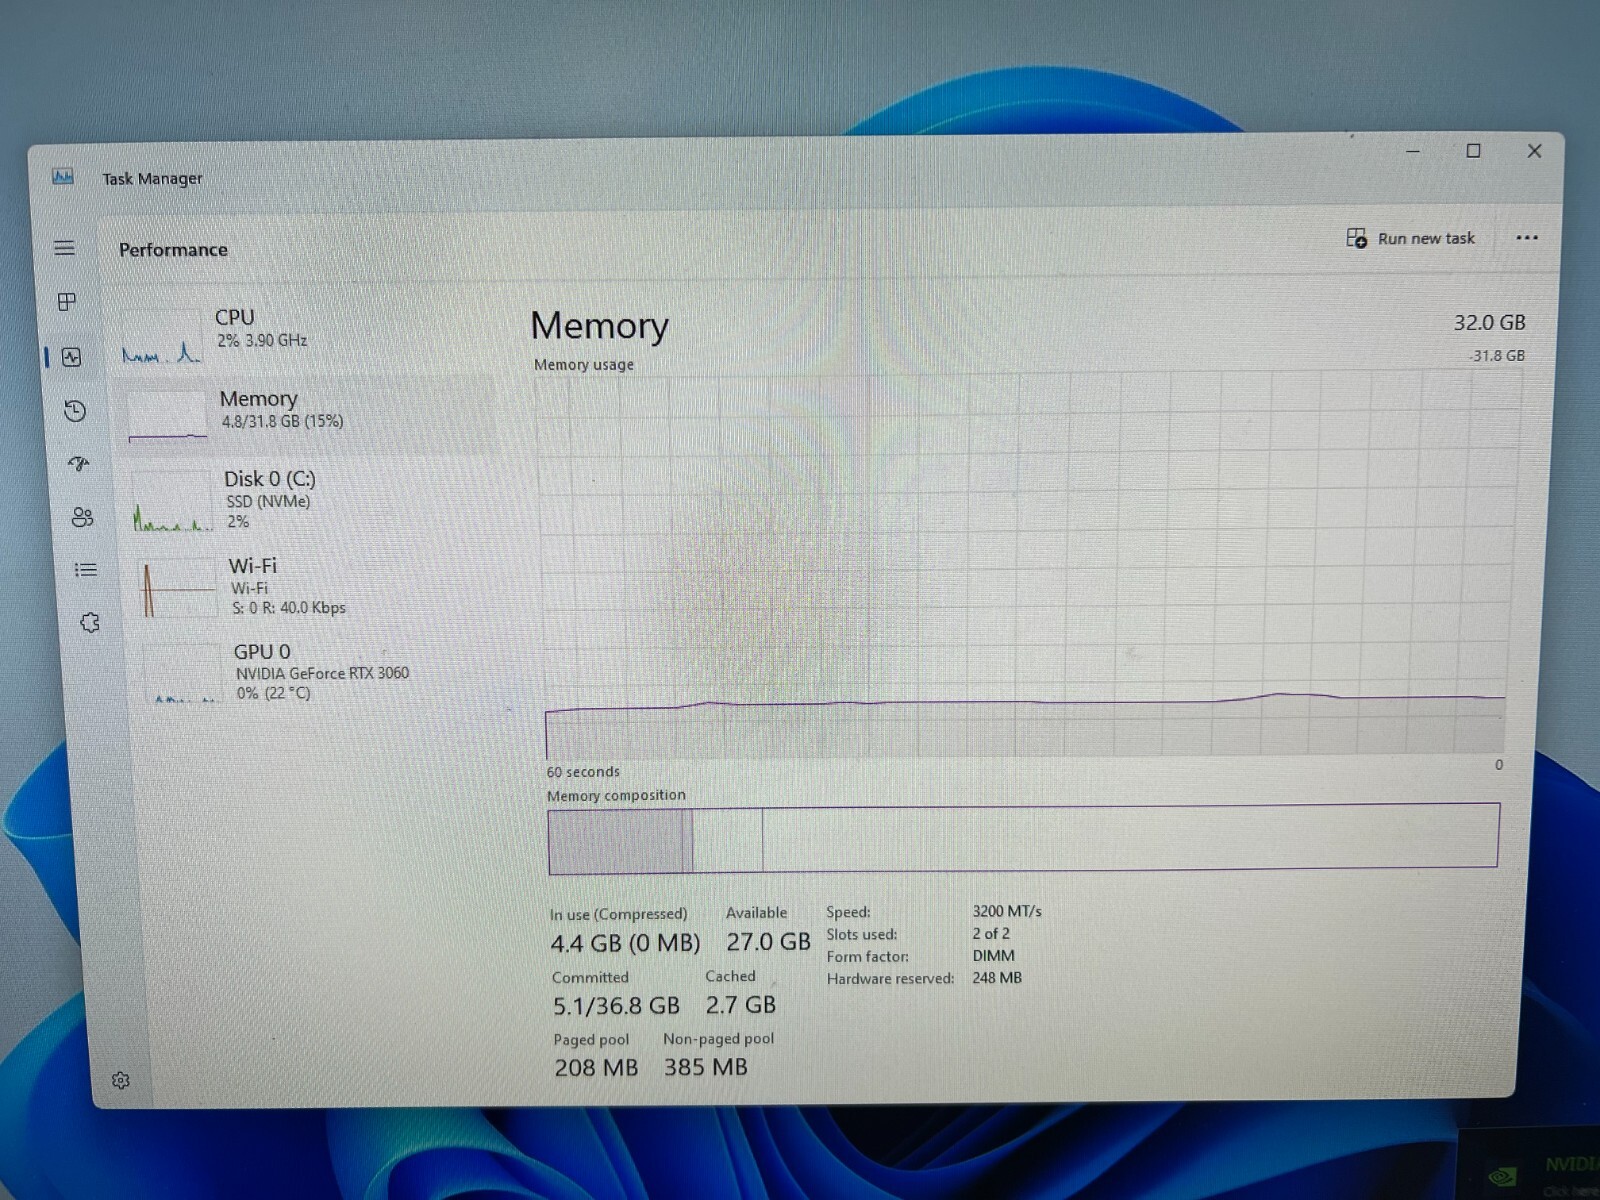Click the Paged pool value 208 MB

pyautogui.click(x=596, y=1067)
